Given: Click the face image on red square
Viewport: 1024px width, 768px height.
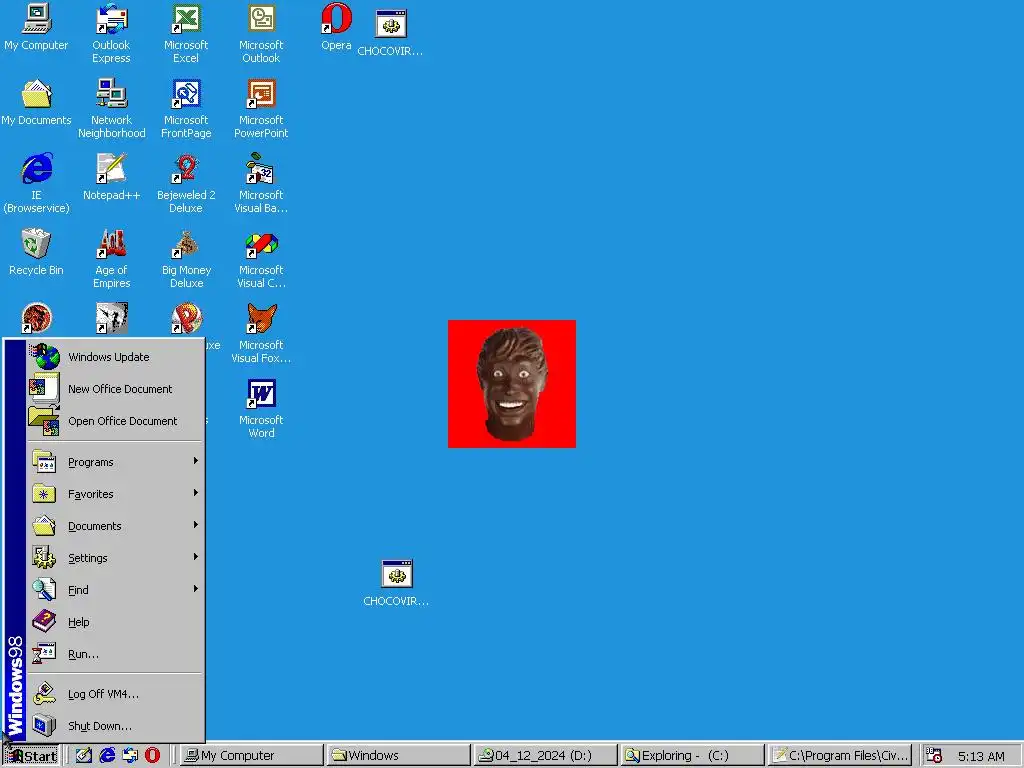Looking at the screenshot, I should pyautogui.click(x=512, y=384).
